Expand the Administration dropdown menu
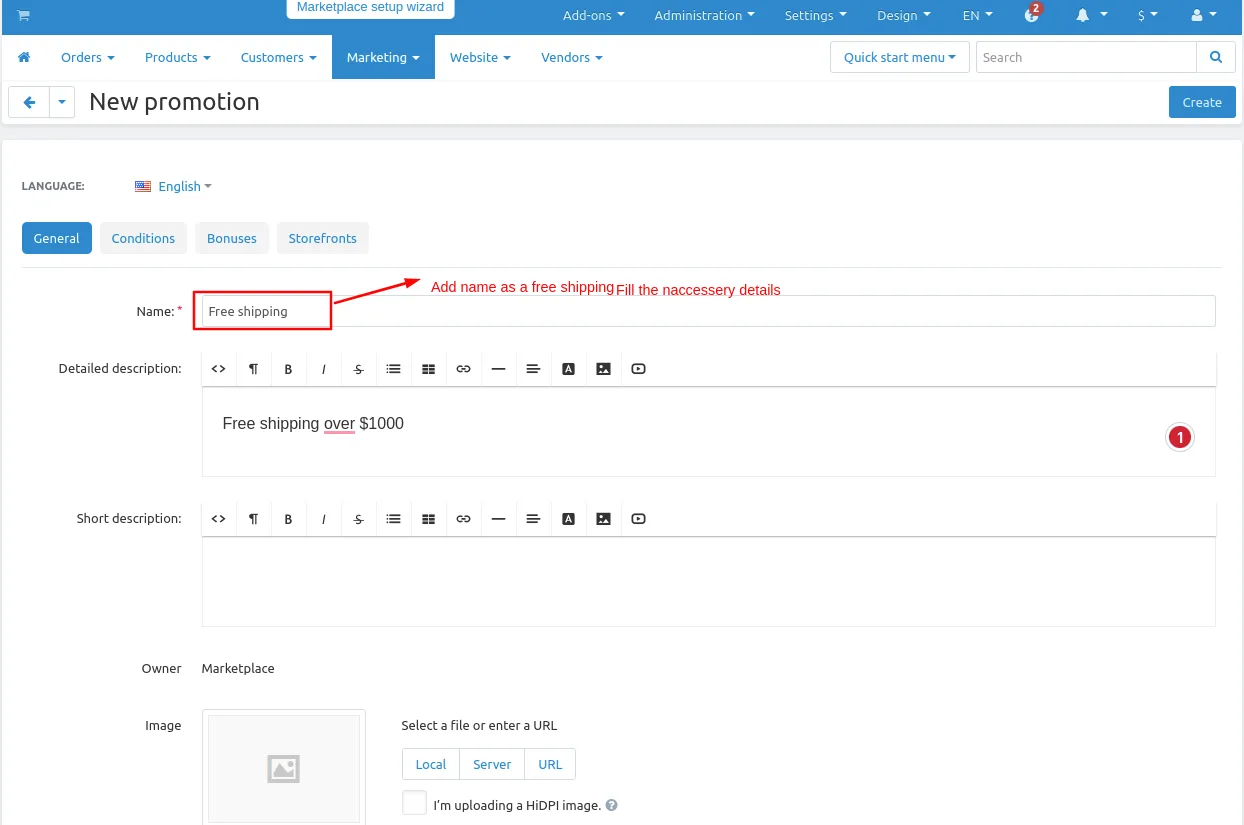 (x=705, y=15)
